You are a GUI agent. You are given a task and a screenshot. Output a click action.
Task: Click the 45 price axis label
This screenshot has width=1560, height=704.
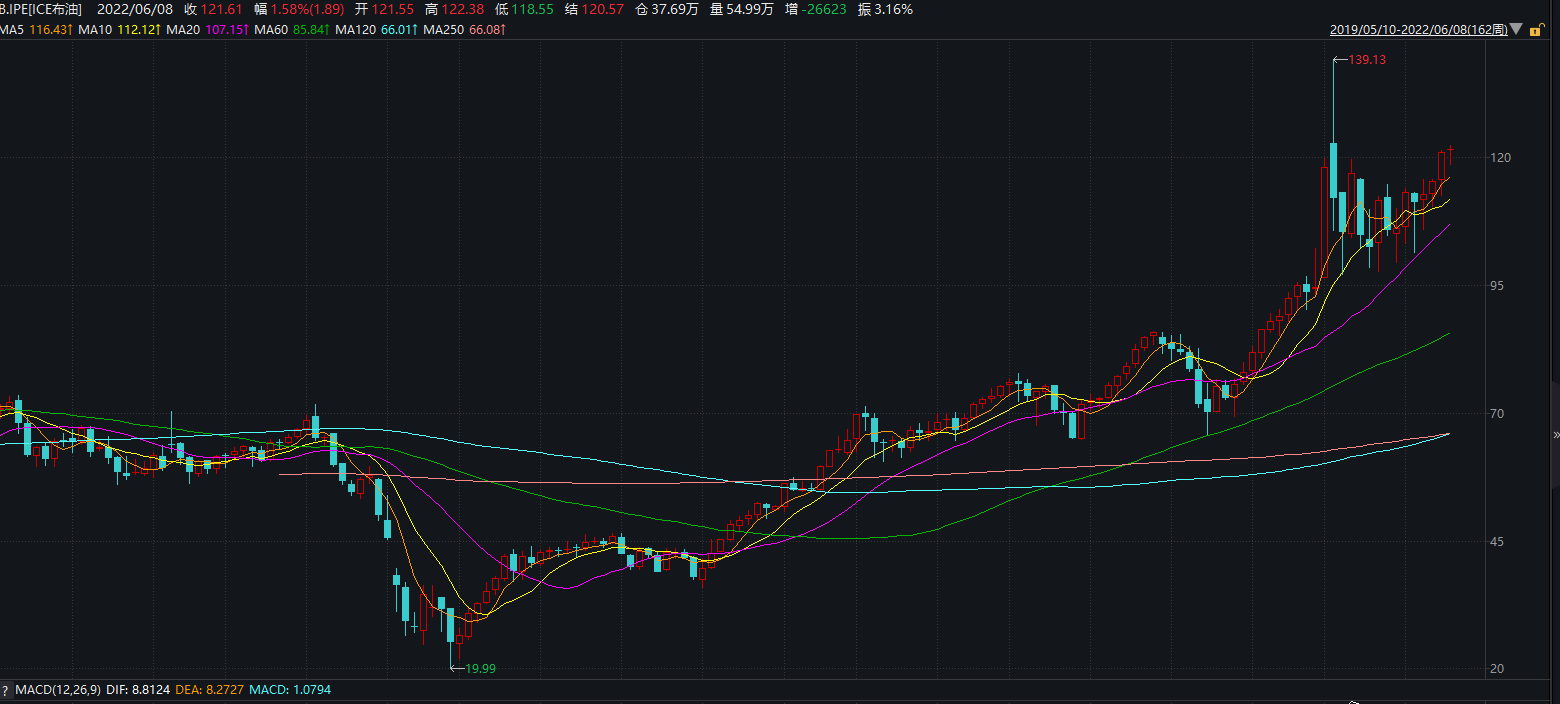click(x=1497, y=542)
